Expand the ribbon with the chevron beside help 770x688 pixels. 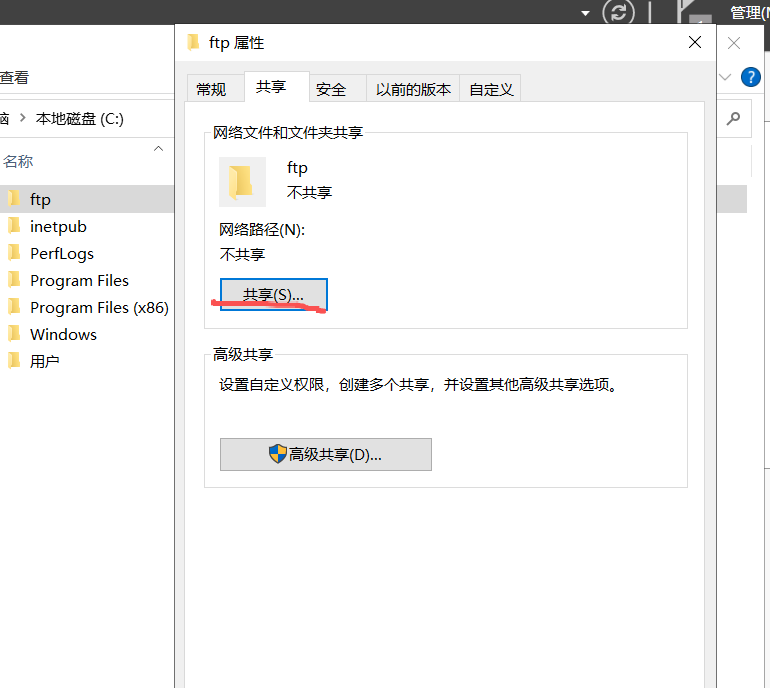[x=726, y=77]
